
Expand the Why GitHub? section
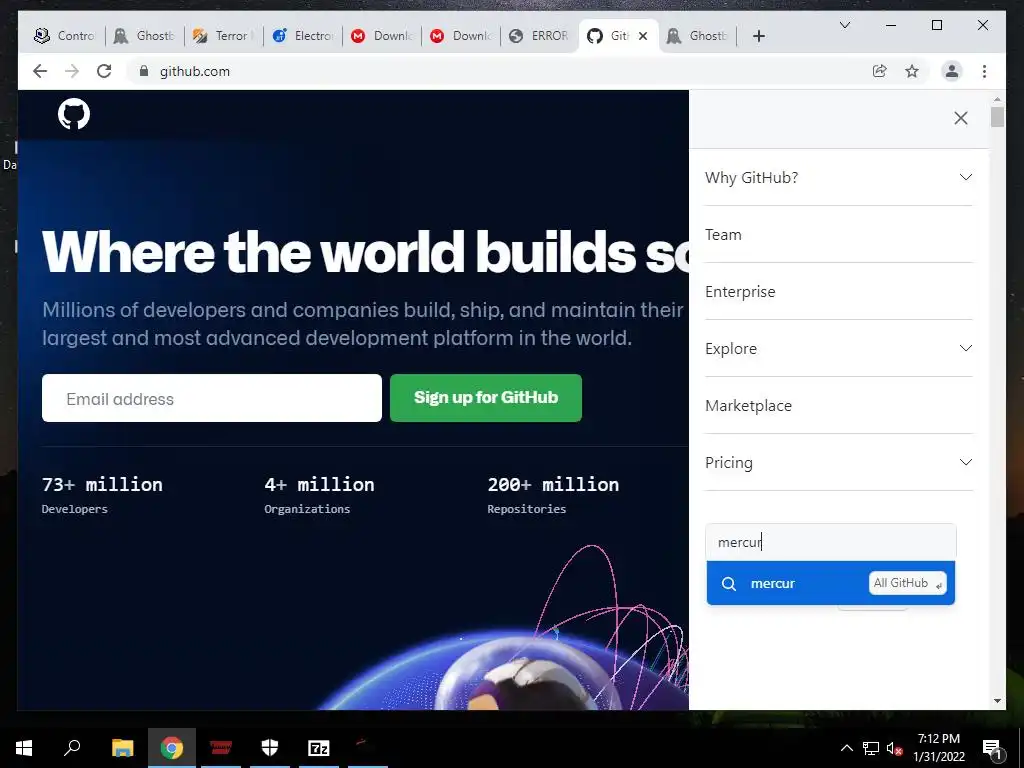click(839, 178)
